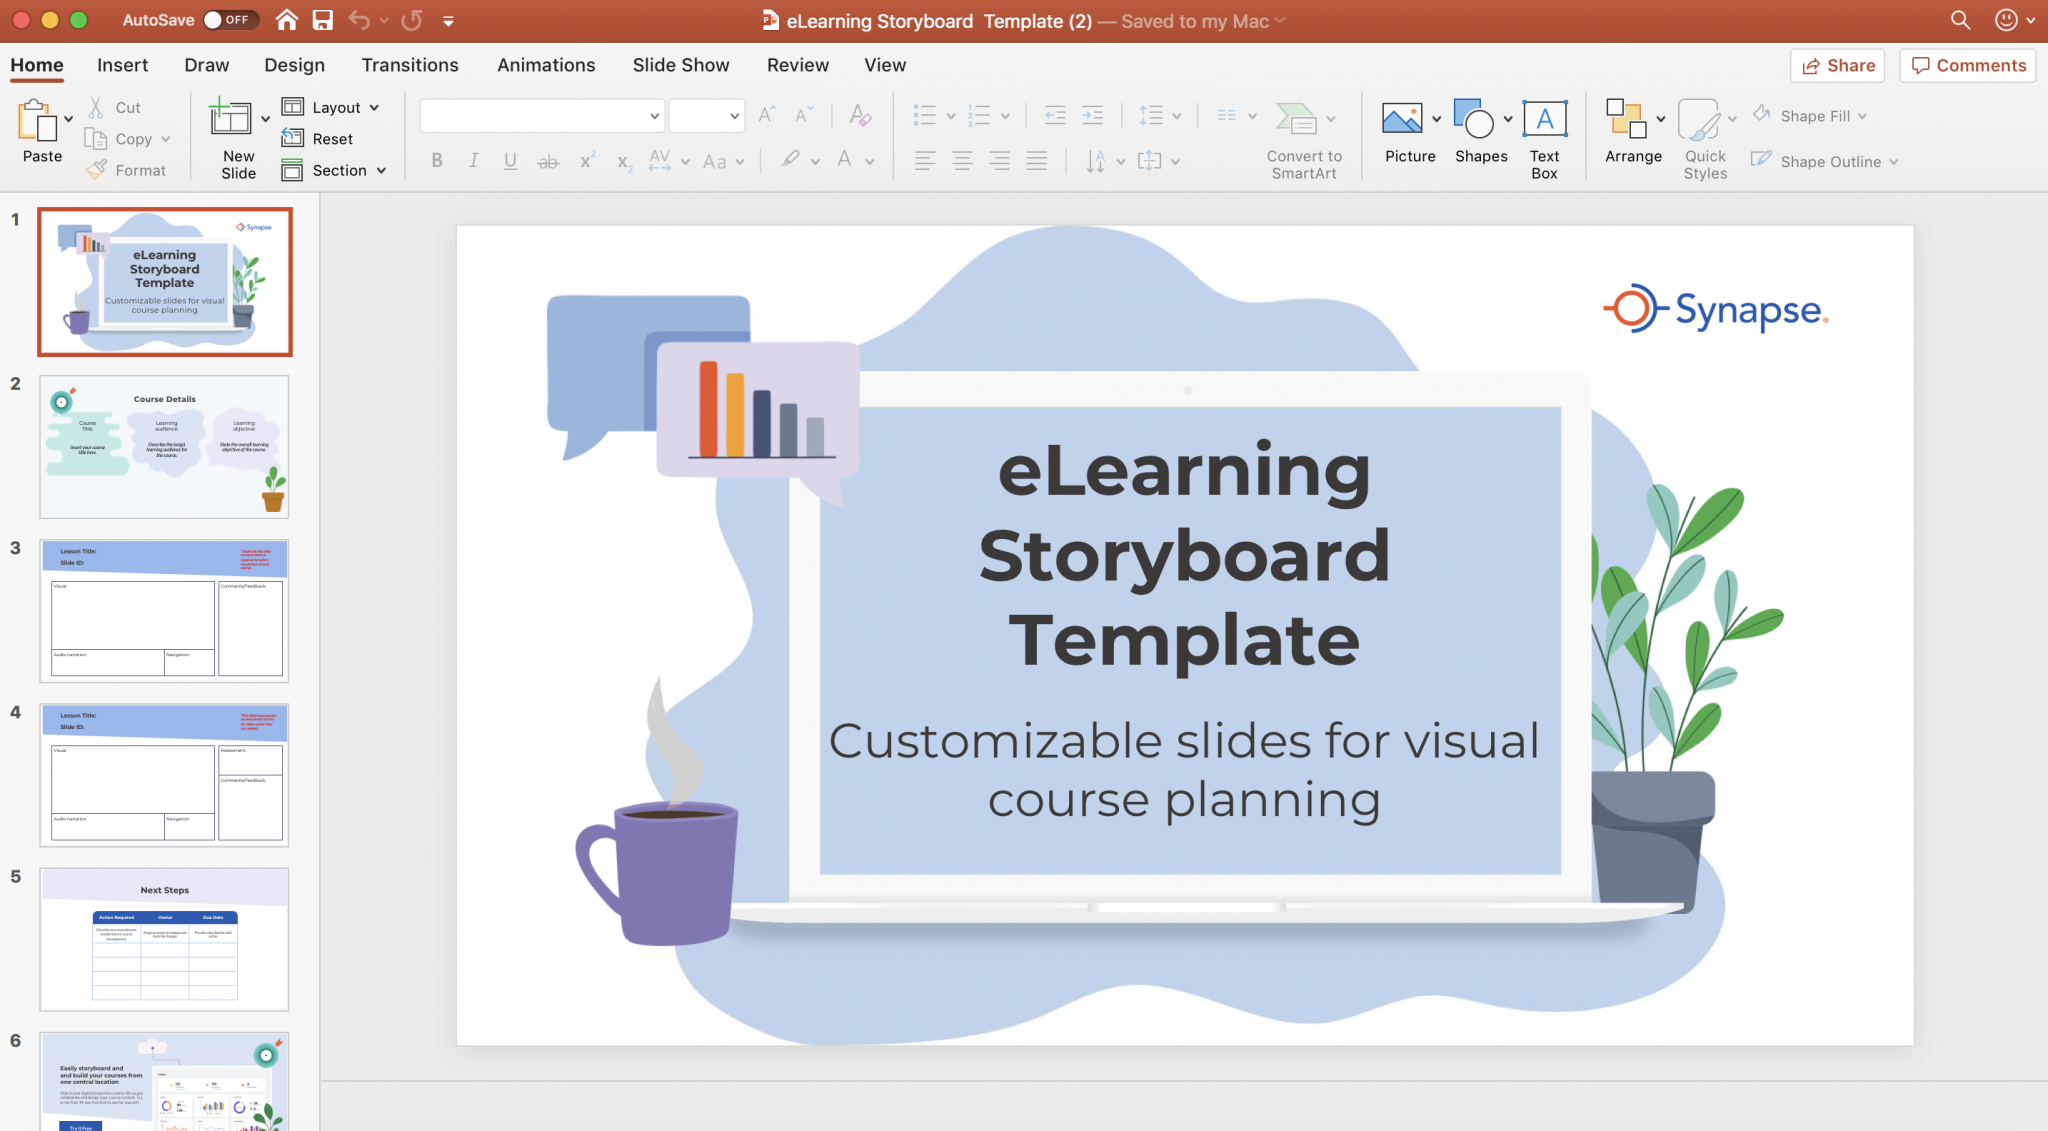
Task: Click the Home icon in title bar
Action: click(287, 20)
